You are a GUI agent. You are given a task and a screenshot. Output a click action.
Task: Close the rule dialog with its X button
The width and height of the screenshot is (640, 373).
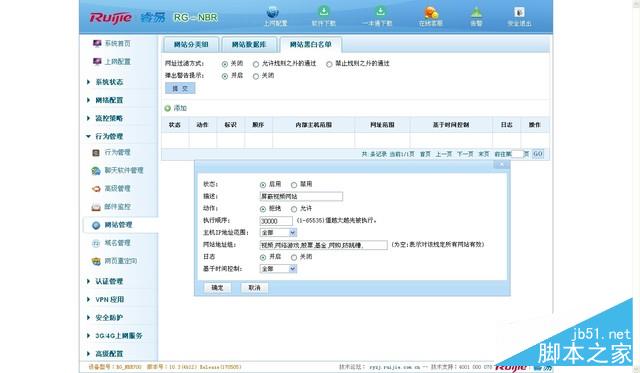tap(501, 164)
